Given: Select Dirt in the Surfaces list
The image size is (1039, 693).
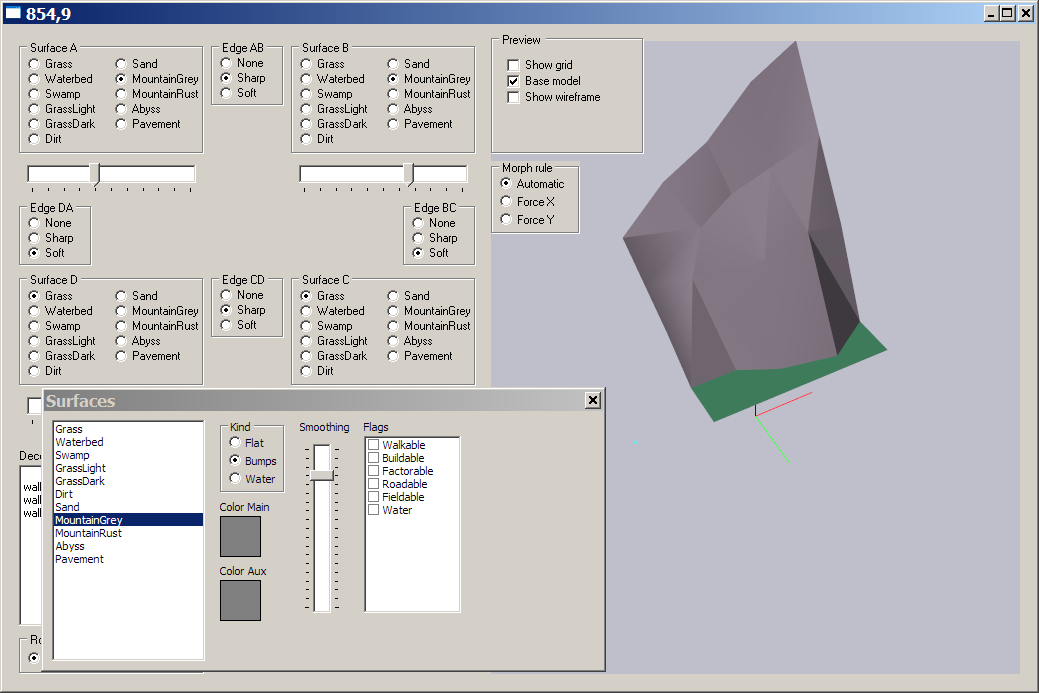Looking at the screenshot, I should tap(128, 494).
